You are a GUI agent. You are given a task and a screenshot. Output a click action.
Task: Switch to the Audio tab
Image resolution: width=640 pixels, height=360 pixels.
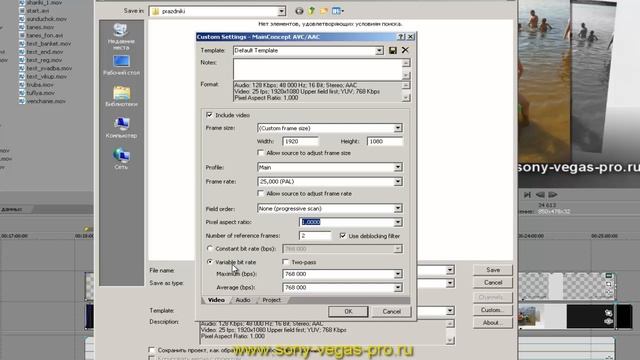(x=243, y=300)
